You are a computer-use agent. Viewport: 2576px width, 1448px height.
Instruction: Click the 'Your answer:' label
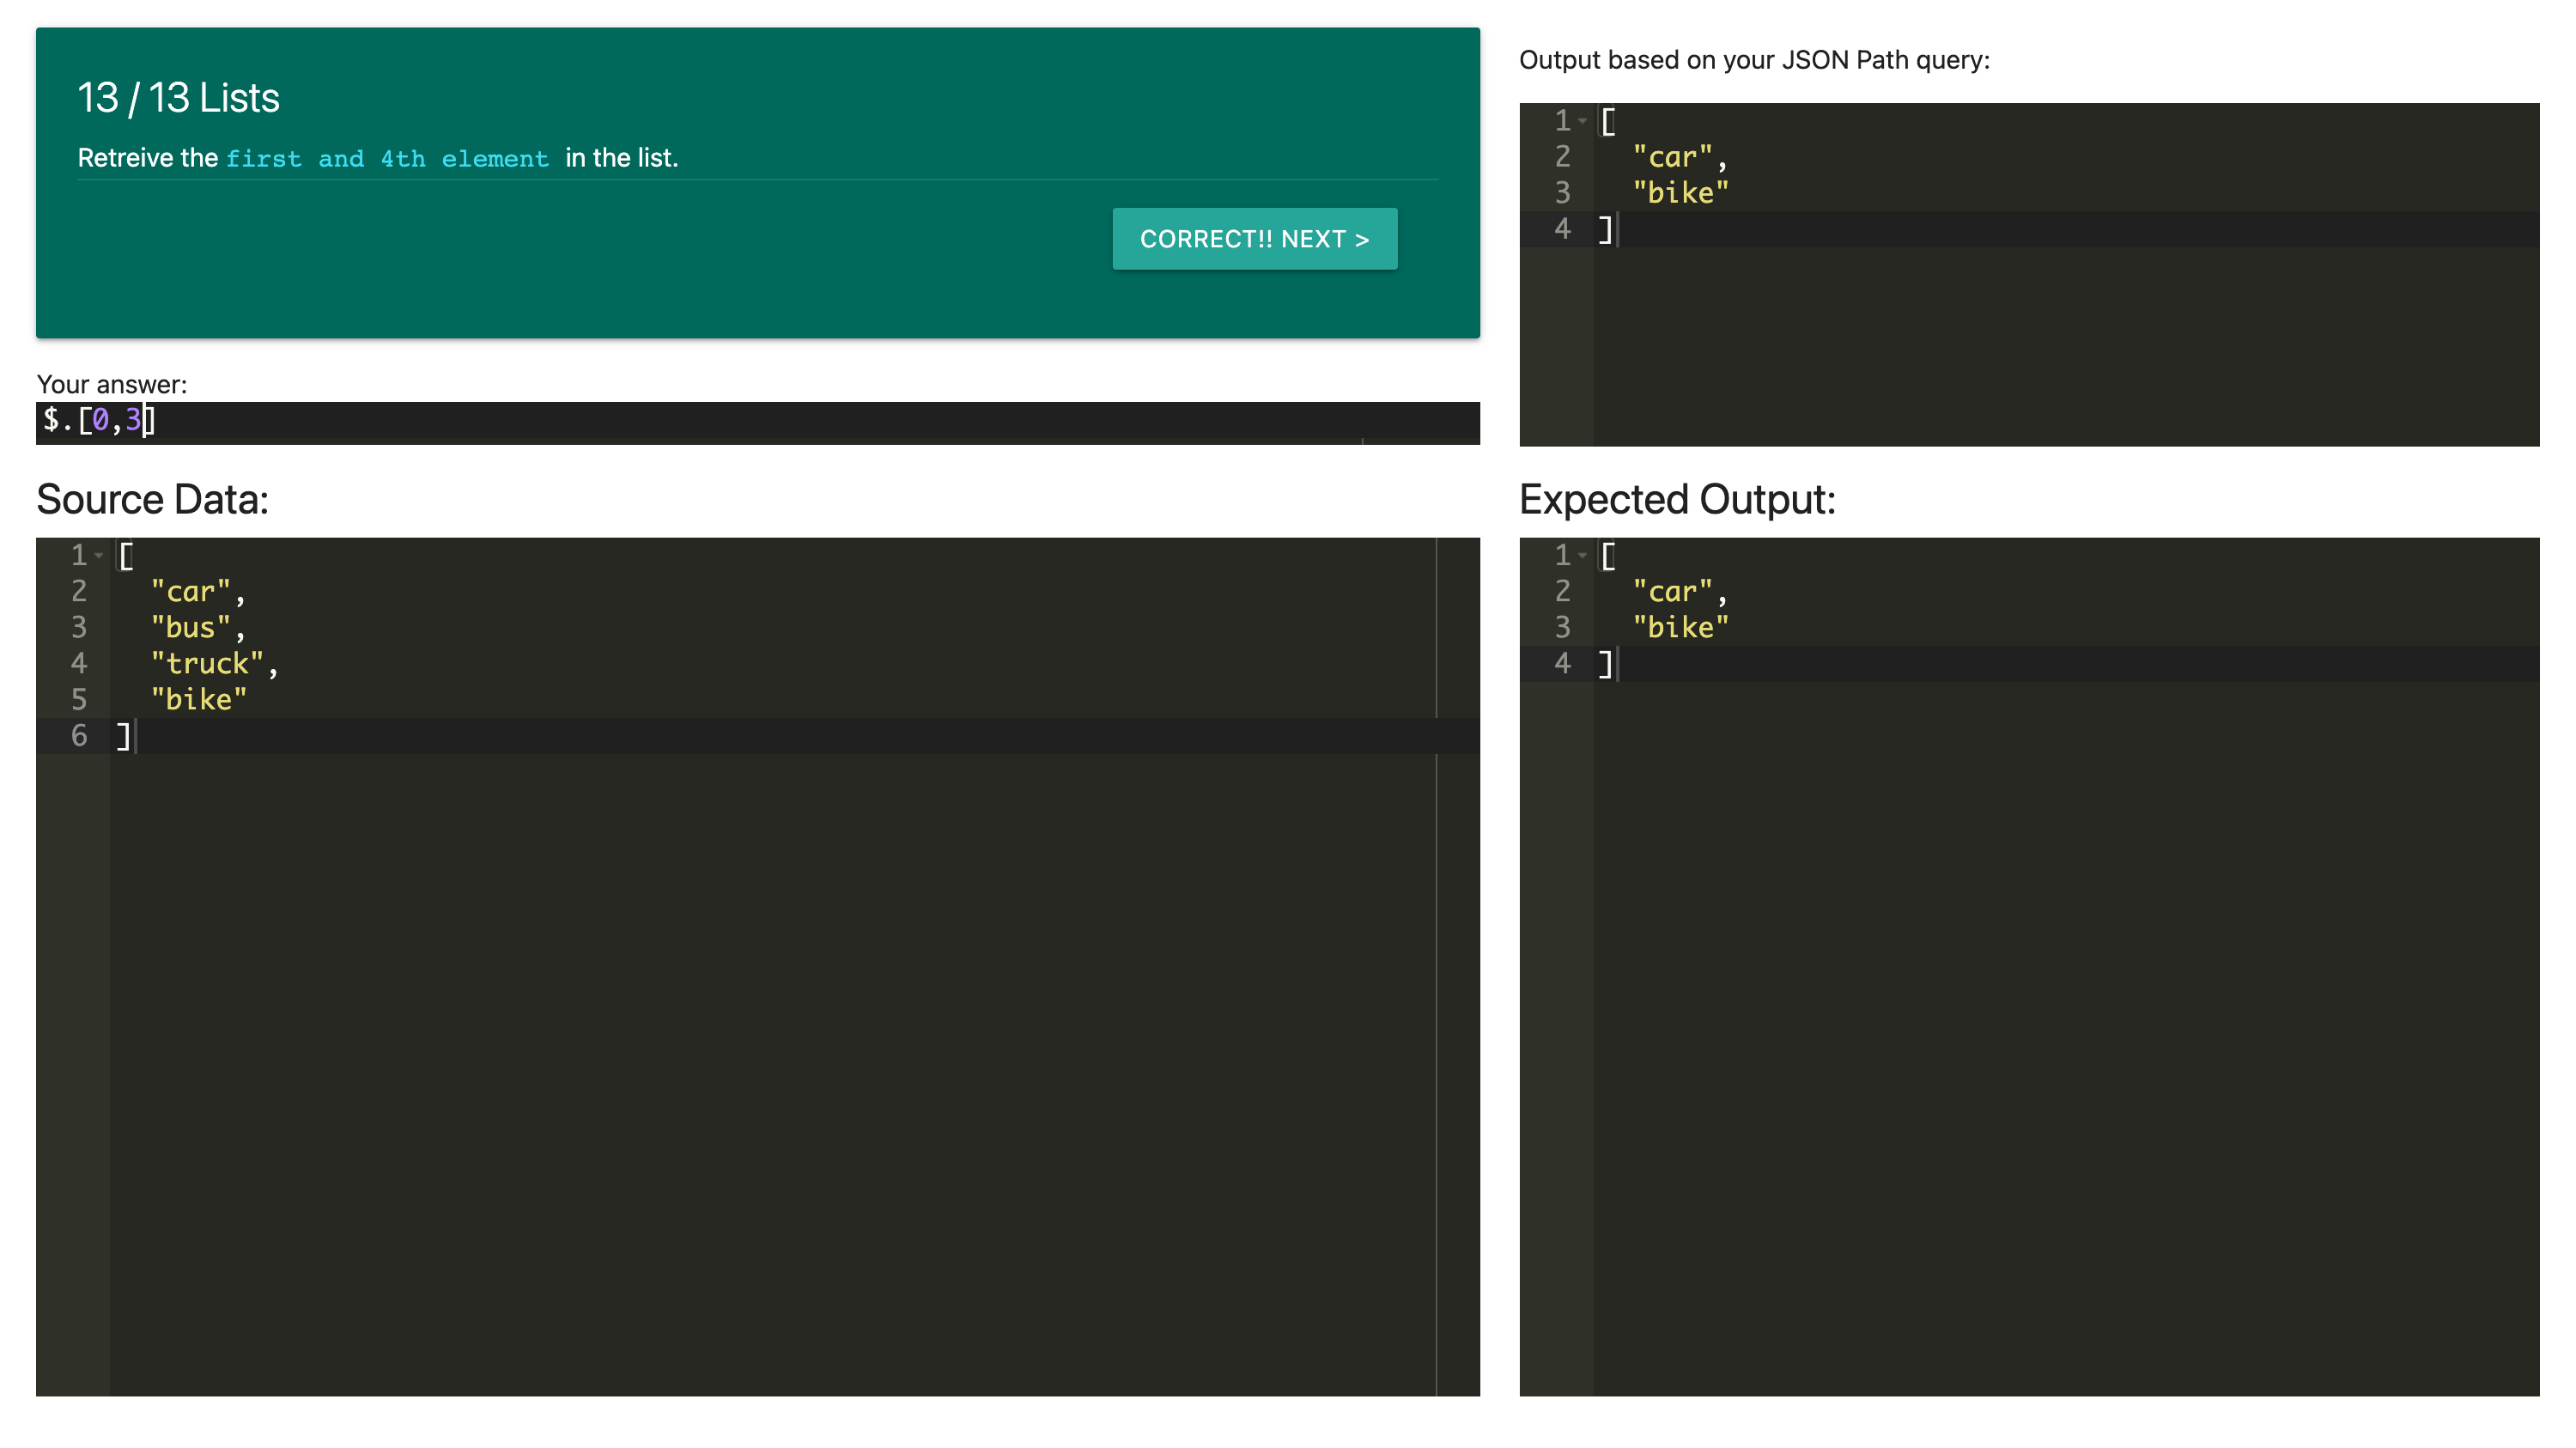click(x=112, y=384)
